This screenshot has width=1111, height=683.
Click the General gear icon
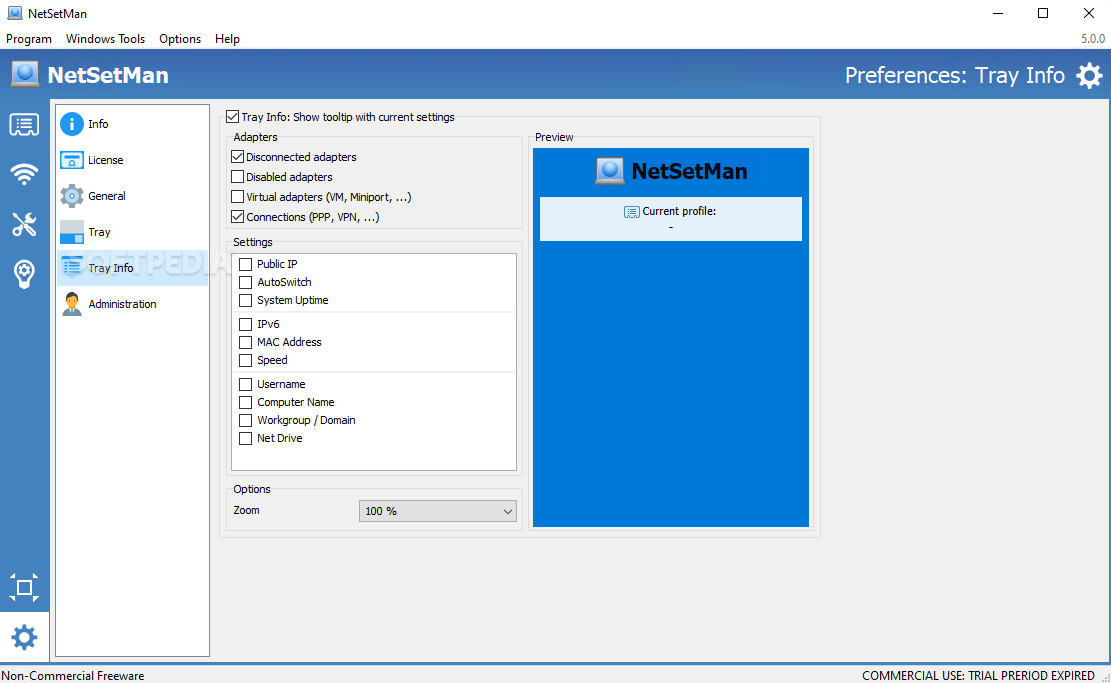tap(72, 196)
